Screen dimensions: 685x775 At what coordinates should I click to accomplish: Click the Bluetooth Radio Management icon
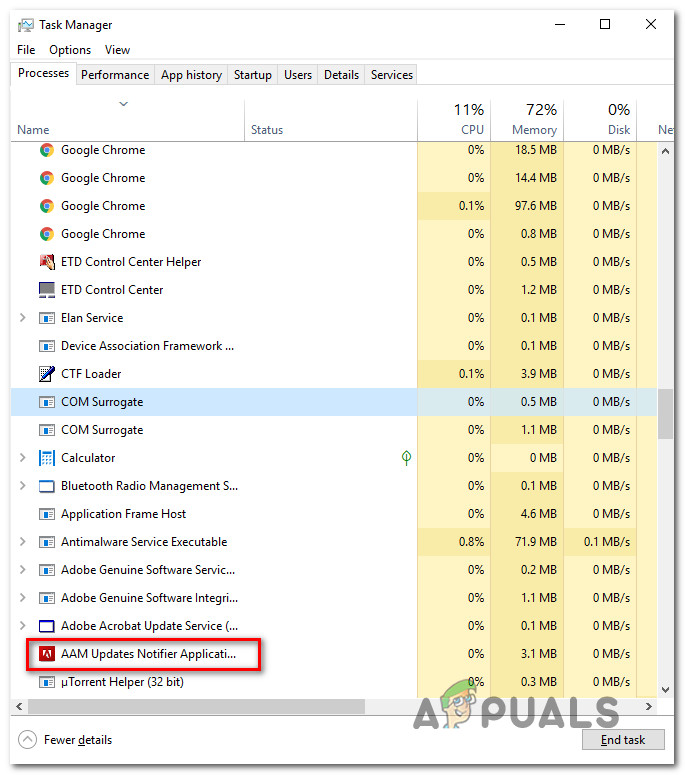pos(47,486)
